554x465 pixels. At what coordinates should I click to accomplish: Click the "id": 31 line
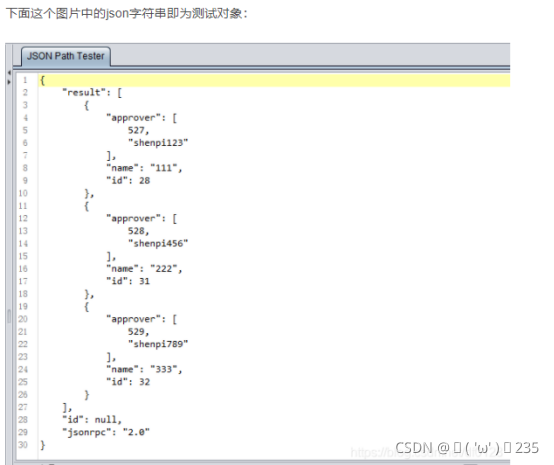pyautogui.click(x=128, y=281)
